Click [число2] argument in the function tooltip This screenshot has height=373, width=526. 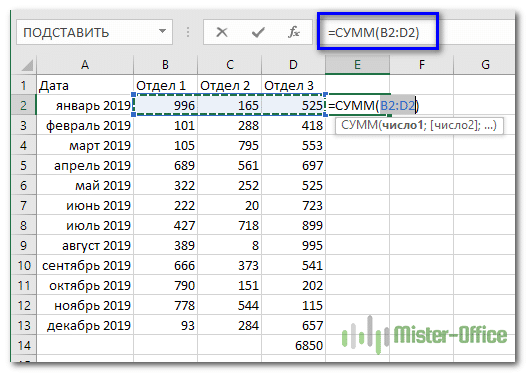(x=454, y=125)
